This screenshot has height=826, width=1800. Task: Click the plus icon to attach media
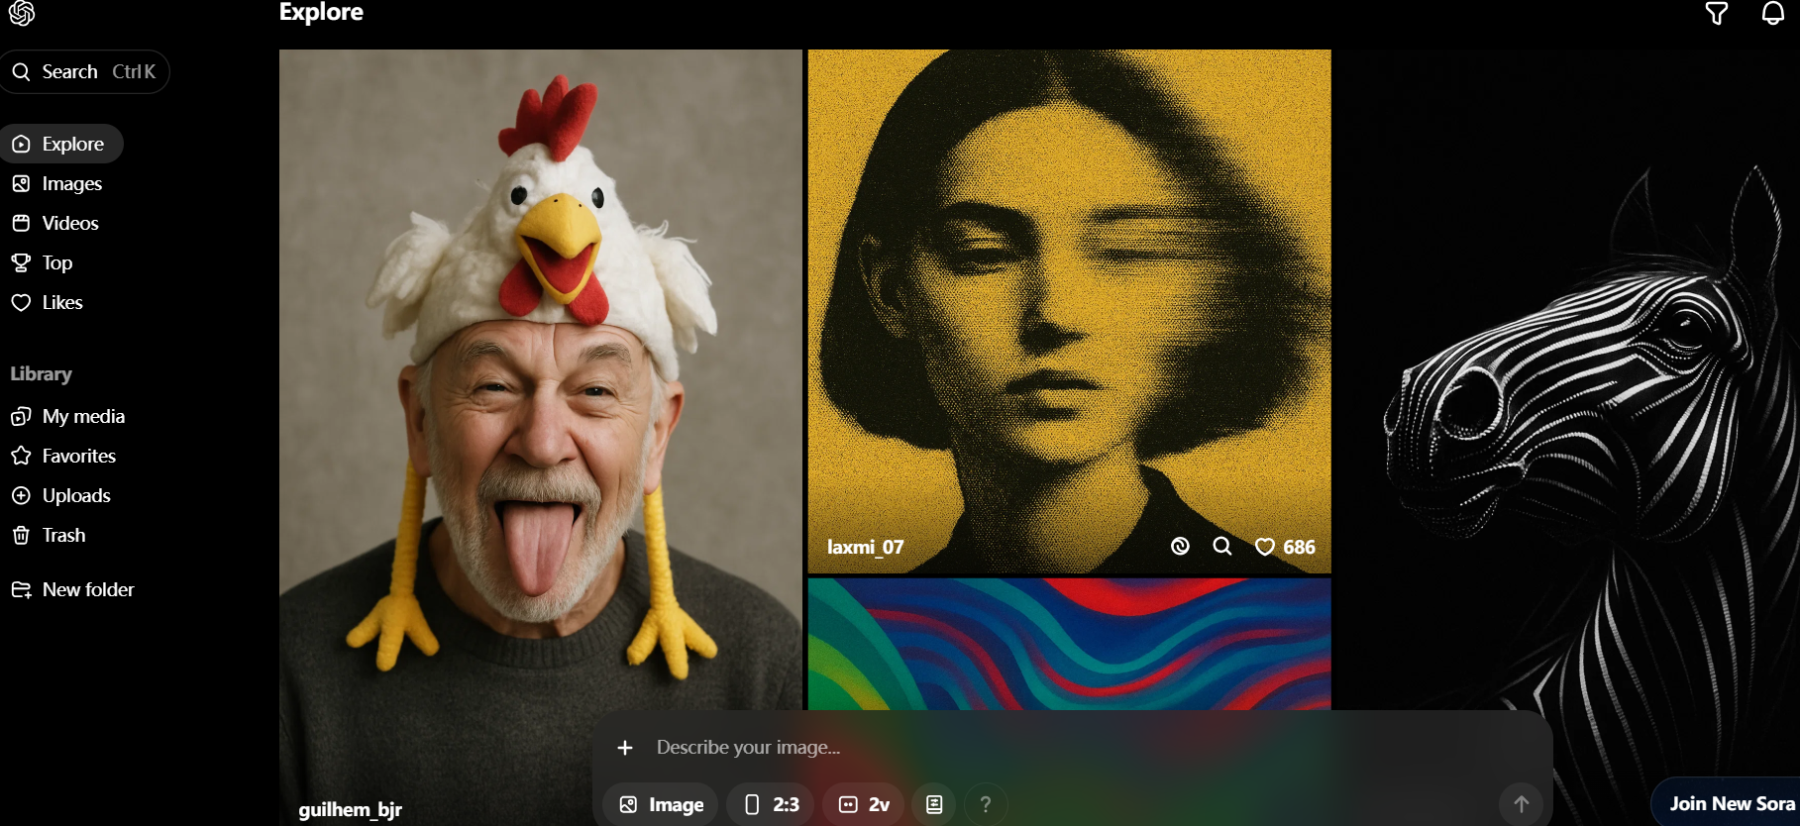point(625,748)
